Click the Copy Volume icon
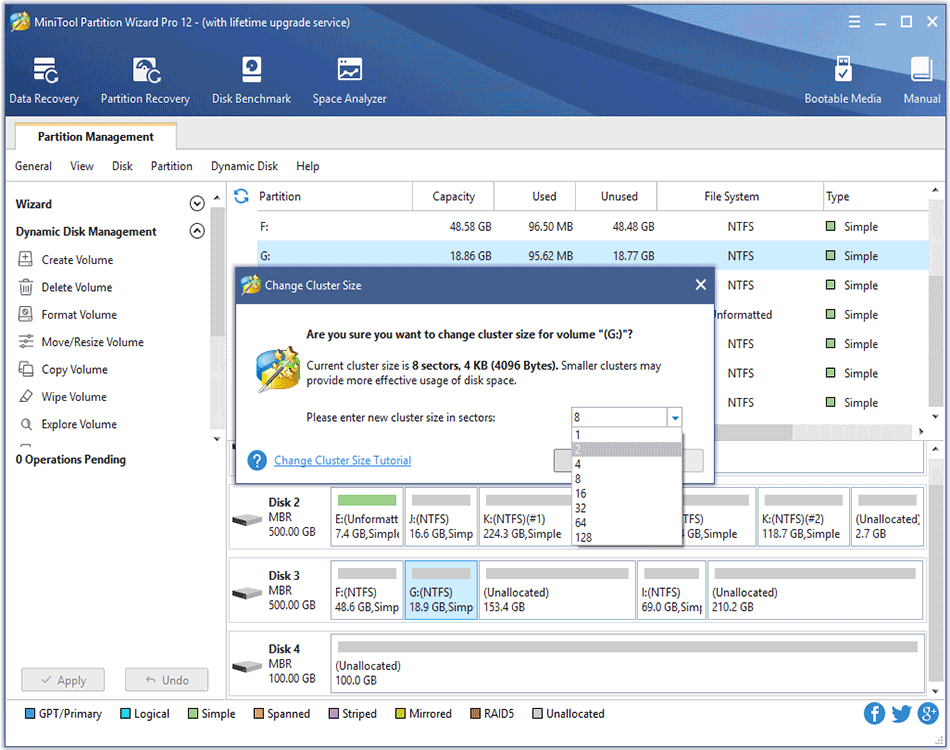The width and height of the screenshot is (950, 750). [25, 369]
